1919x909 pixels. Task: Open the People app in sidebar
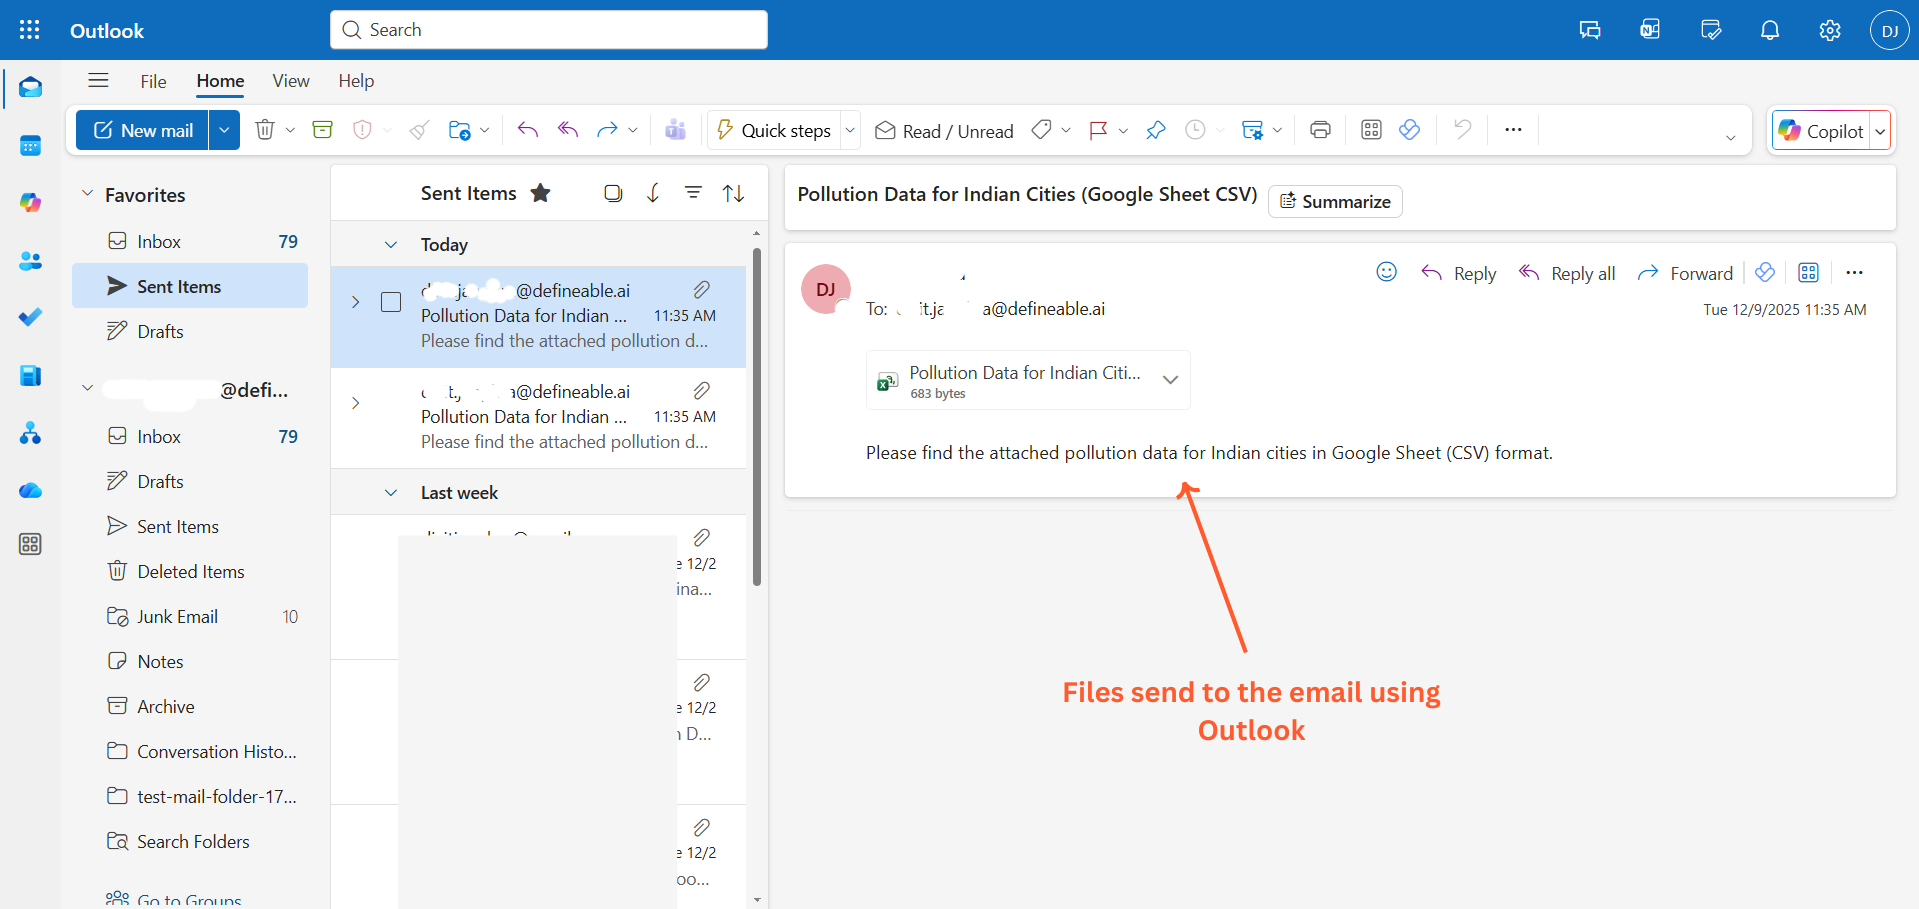[30, 261]
